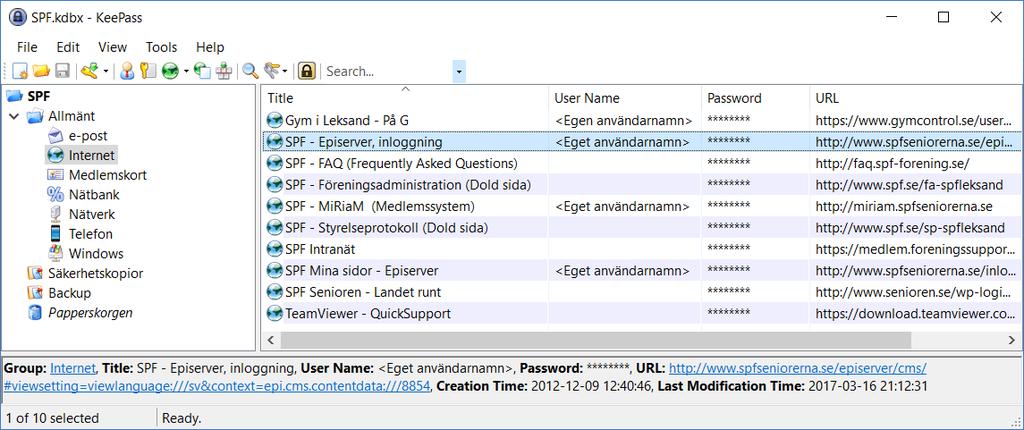Open the File menu

pyautogui.click(x=27, y=47)
